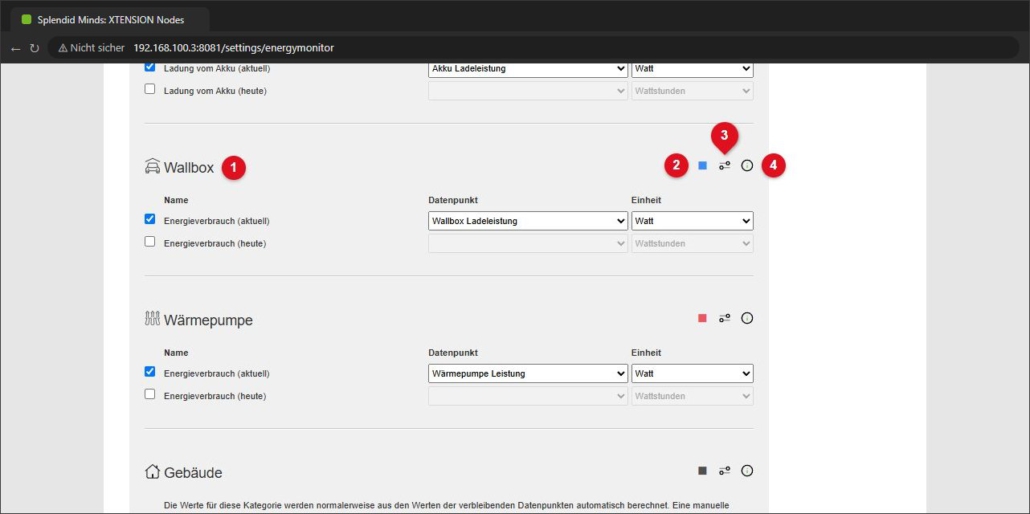1030x514 pixels.
Task: Click the Gebäude house icon
Action: 152,471
